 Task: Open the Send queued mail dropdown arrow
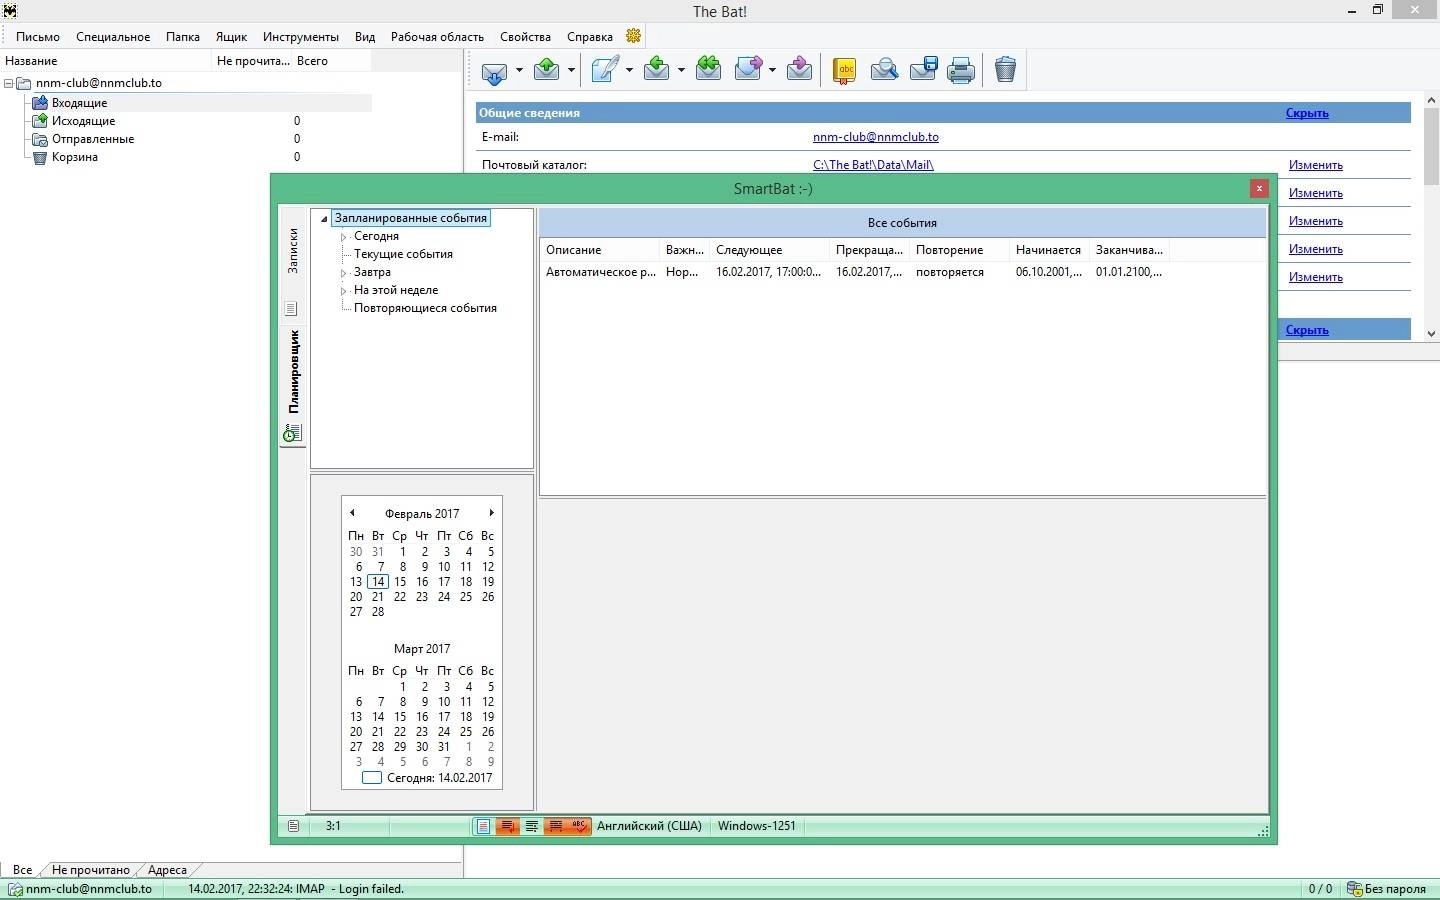[x=571, y=70]
